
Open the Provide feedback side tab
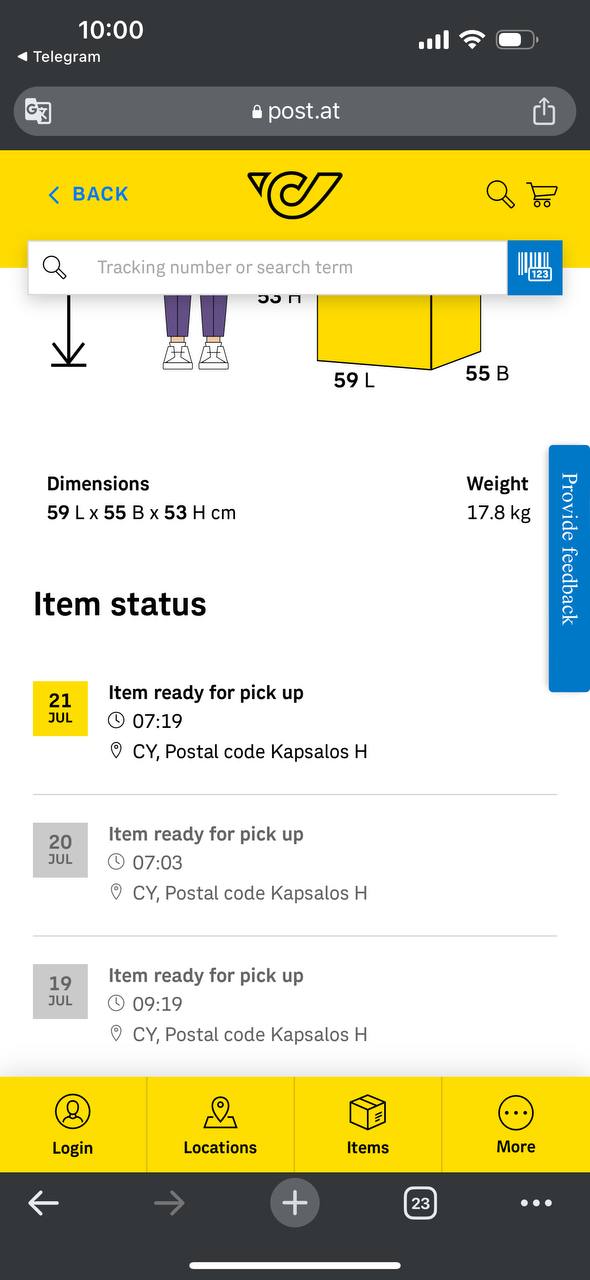pos(569,568)
